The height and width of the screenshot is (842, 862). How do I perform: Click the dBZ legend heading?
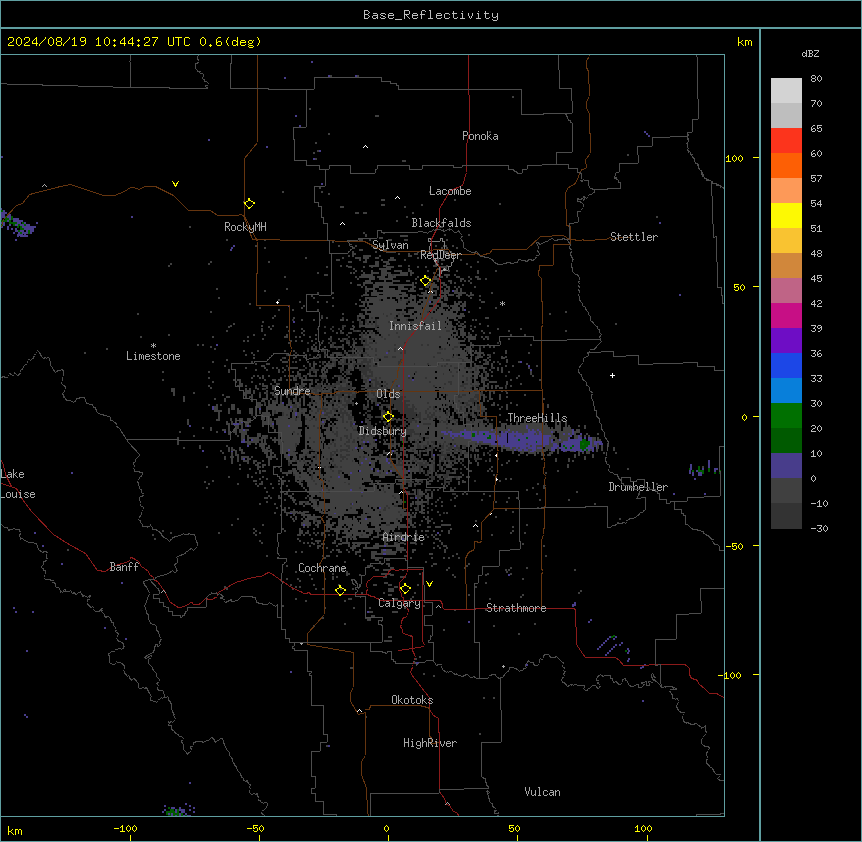pos(810,53)
